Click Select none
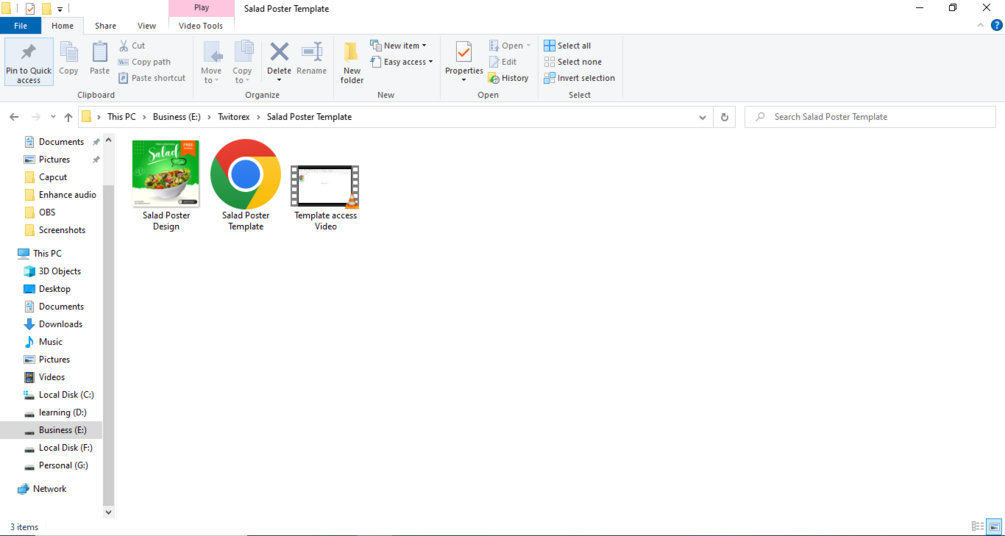 pos(572,62)
